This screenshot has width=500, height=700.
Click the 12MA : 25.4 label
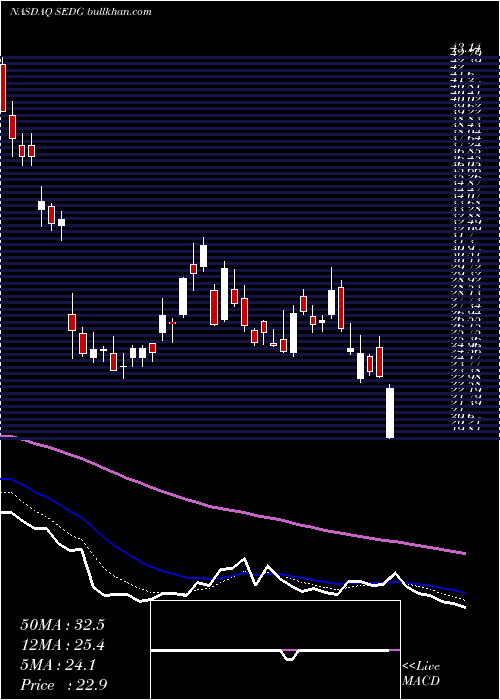pyautogui.click(x=62, y=645)
